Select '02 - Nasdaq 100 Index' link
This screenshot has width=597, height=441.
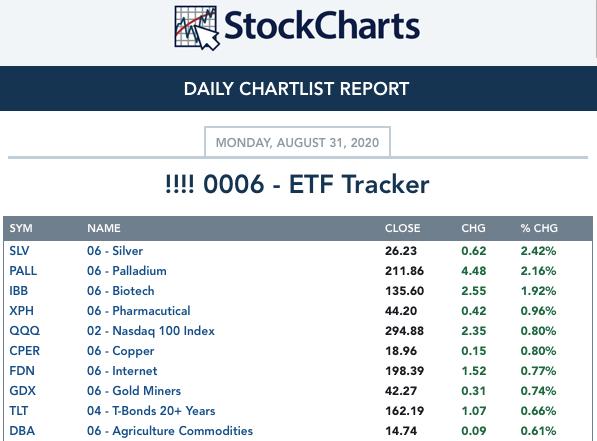point(151,331)
